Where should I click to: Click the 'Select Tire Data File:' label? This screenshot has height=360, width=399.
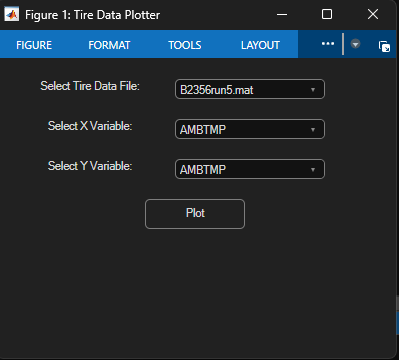coord(90,86)
